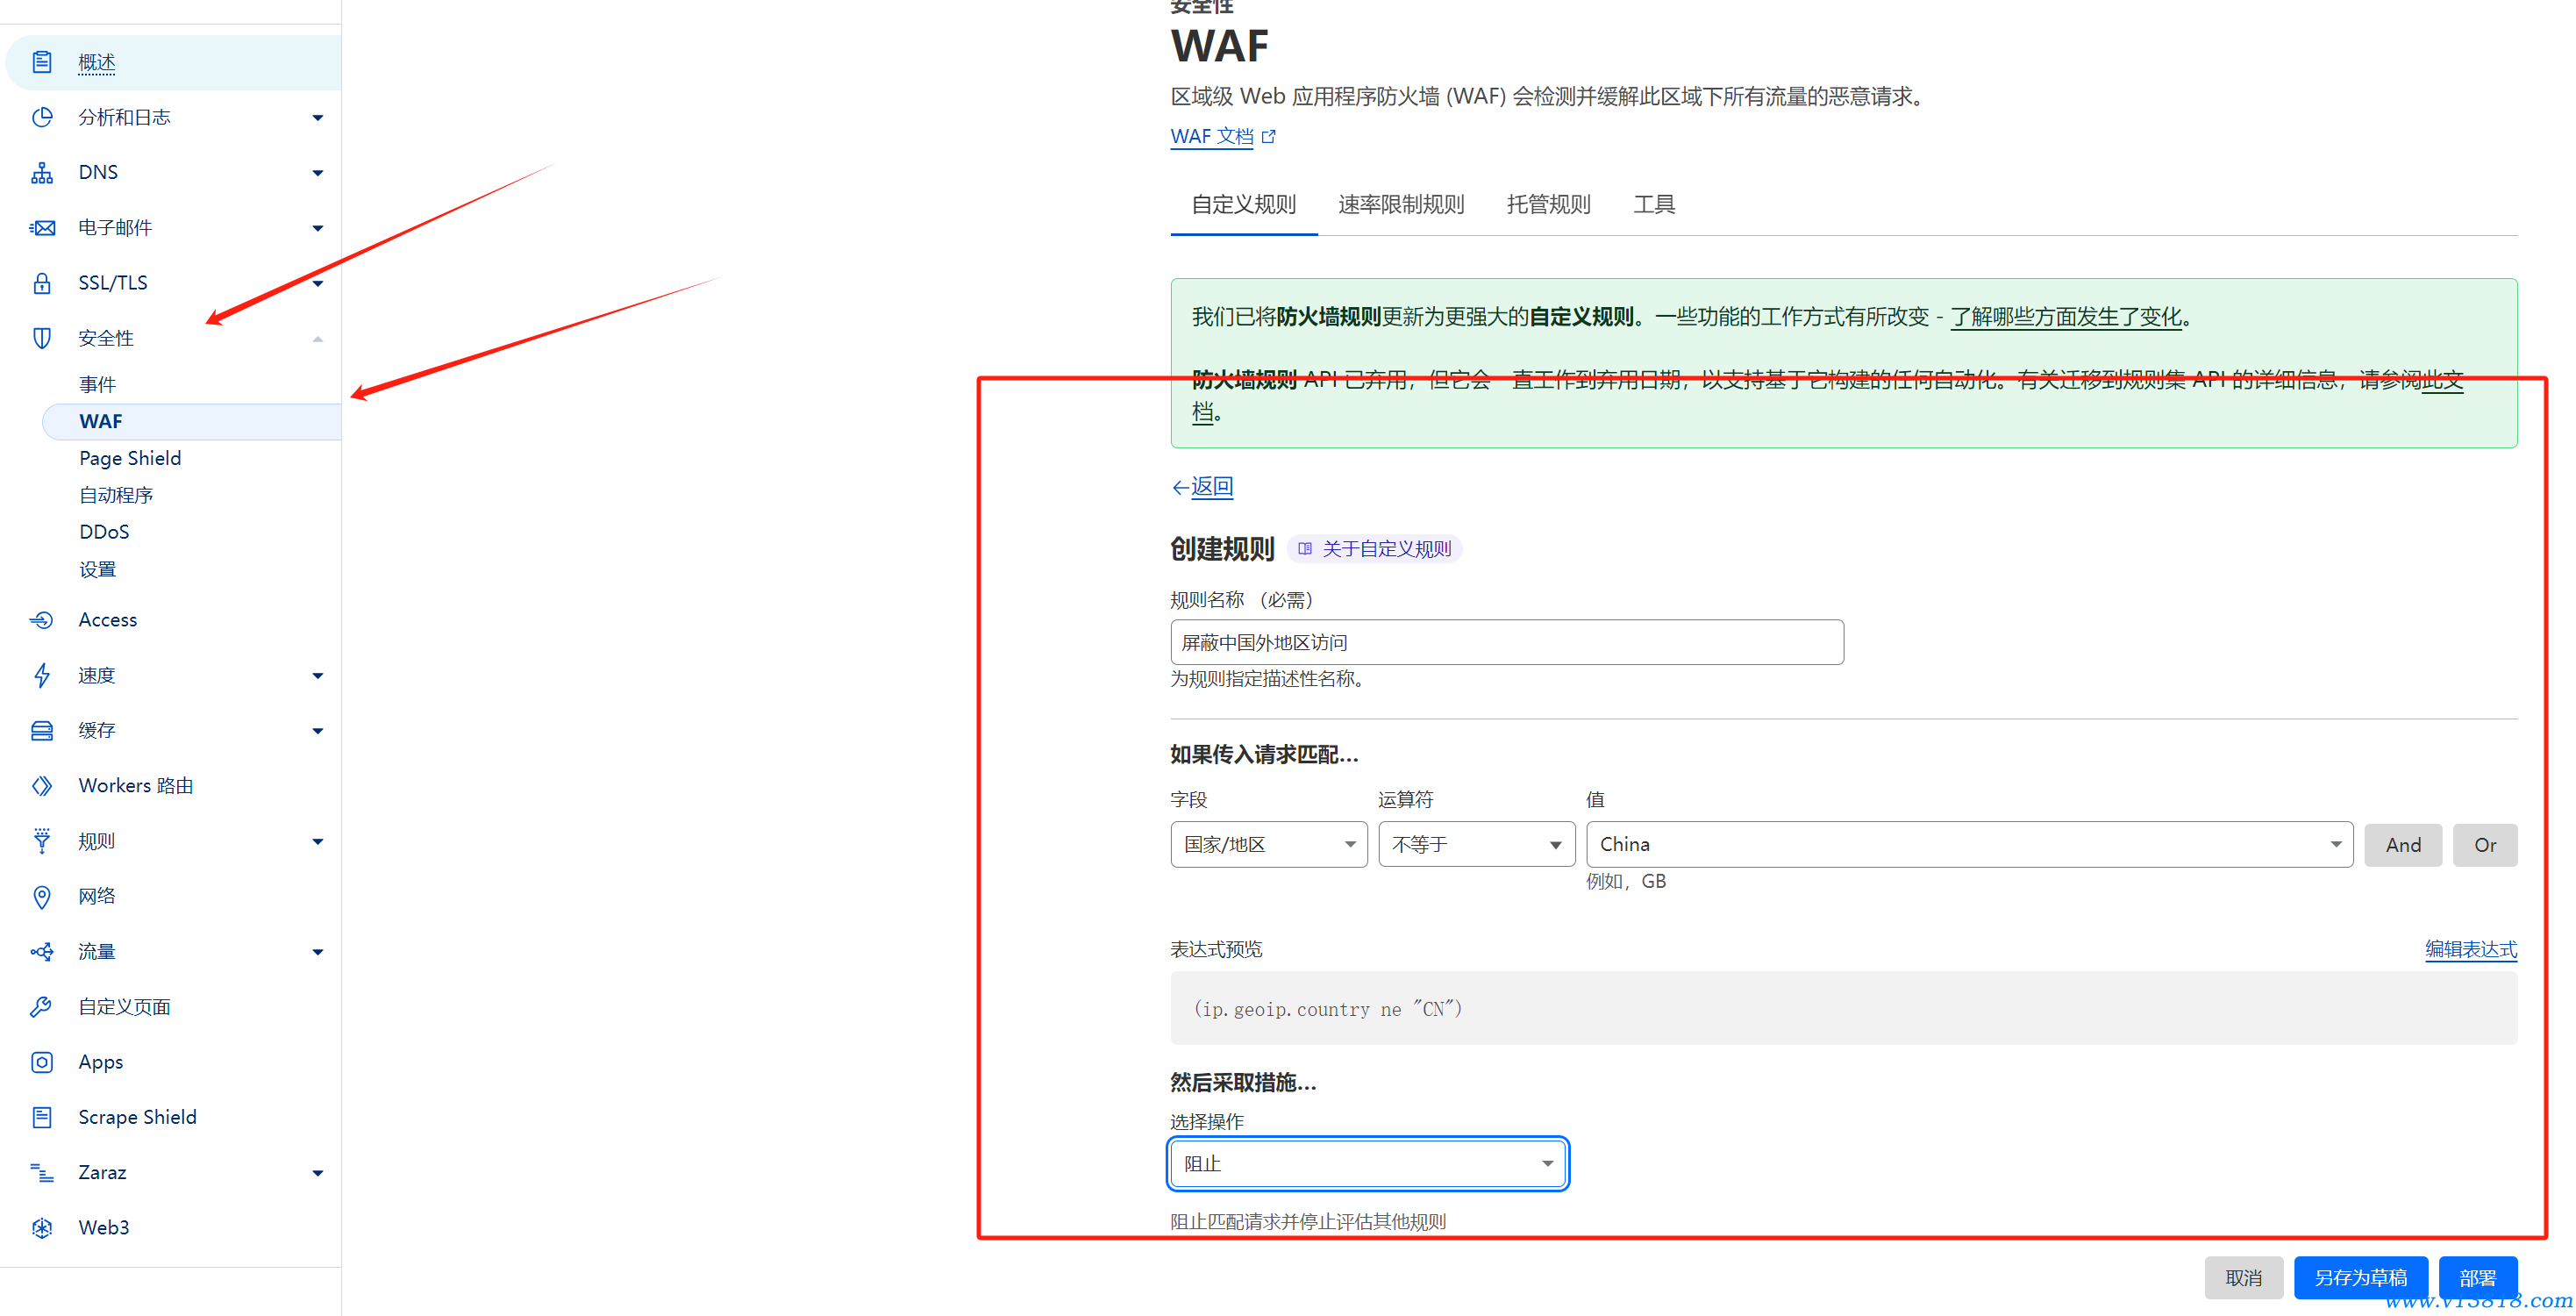
Task: Expand the 分析和日志 sidebar menu
Action: [318, 118]
